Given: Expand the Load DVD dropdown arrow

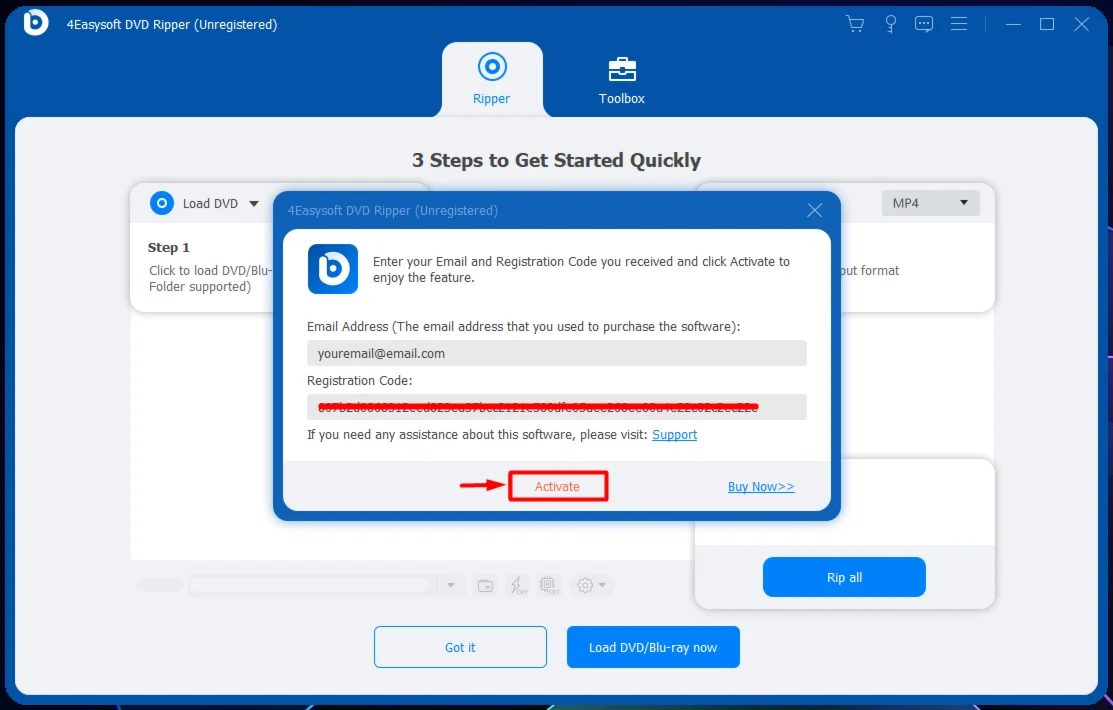Looking at the screenshot, I should click(253, 204).
